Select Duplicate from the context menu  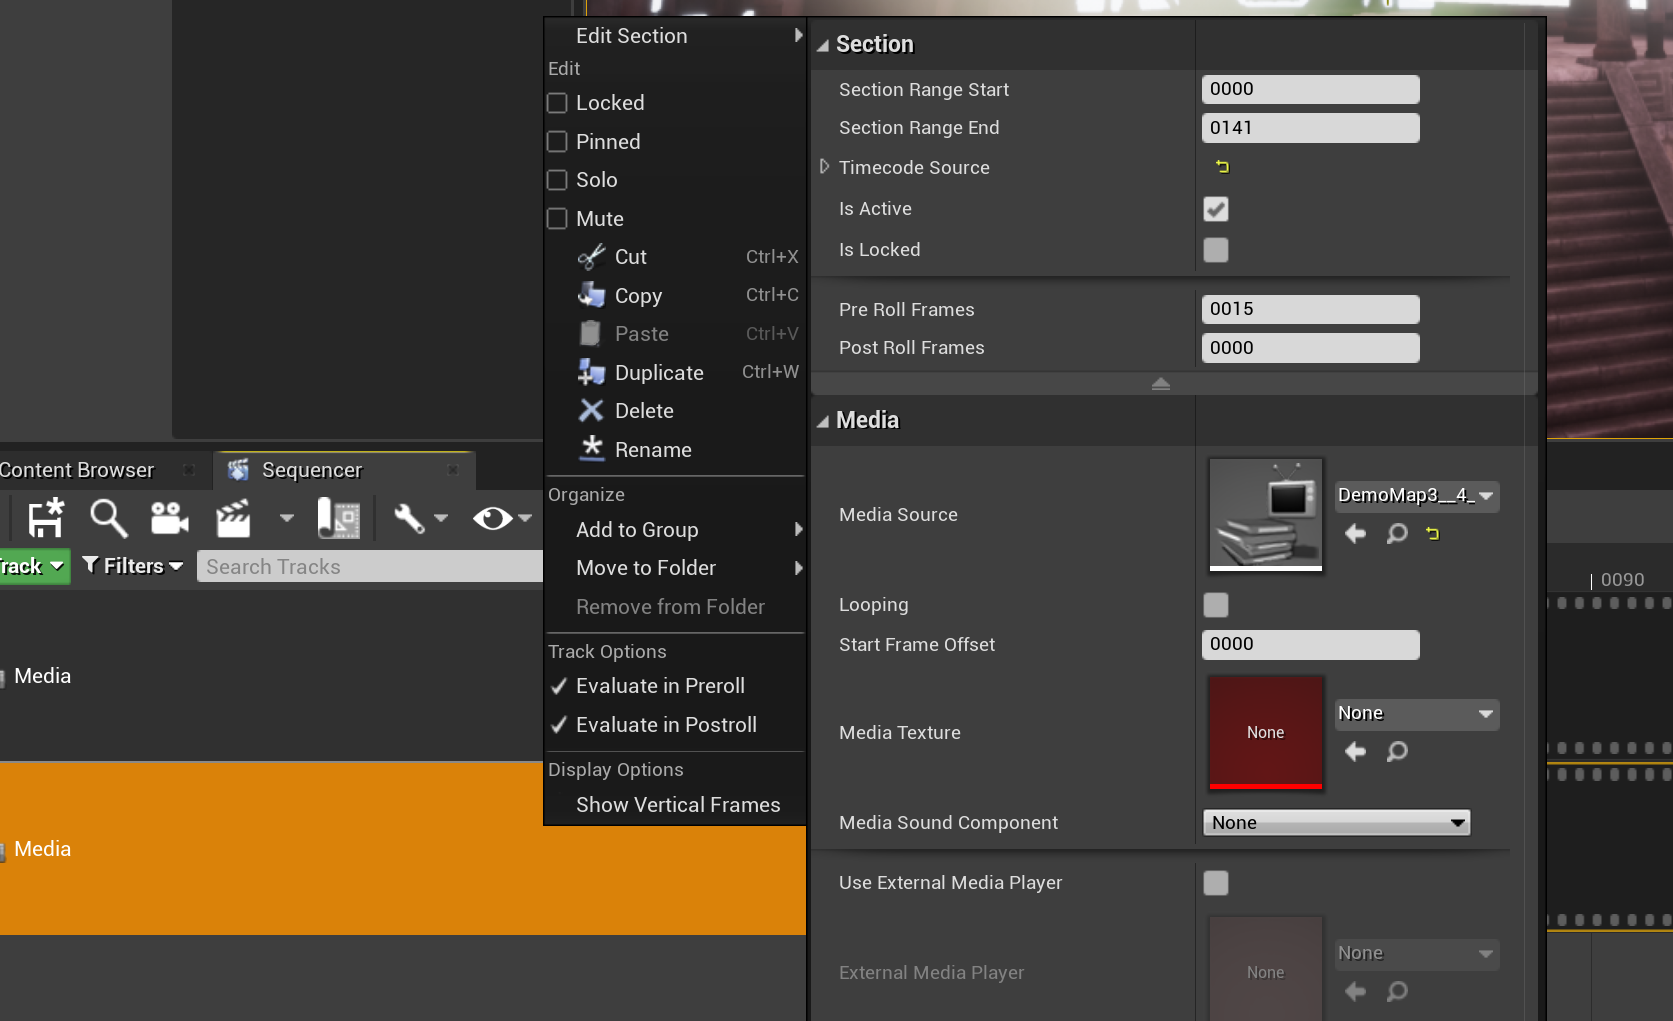click(659, 373)
